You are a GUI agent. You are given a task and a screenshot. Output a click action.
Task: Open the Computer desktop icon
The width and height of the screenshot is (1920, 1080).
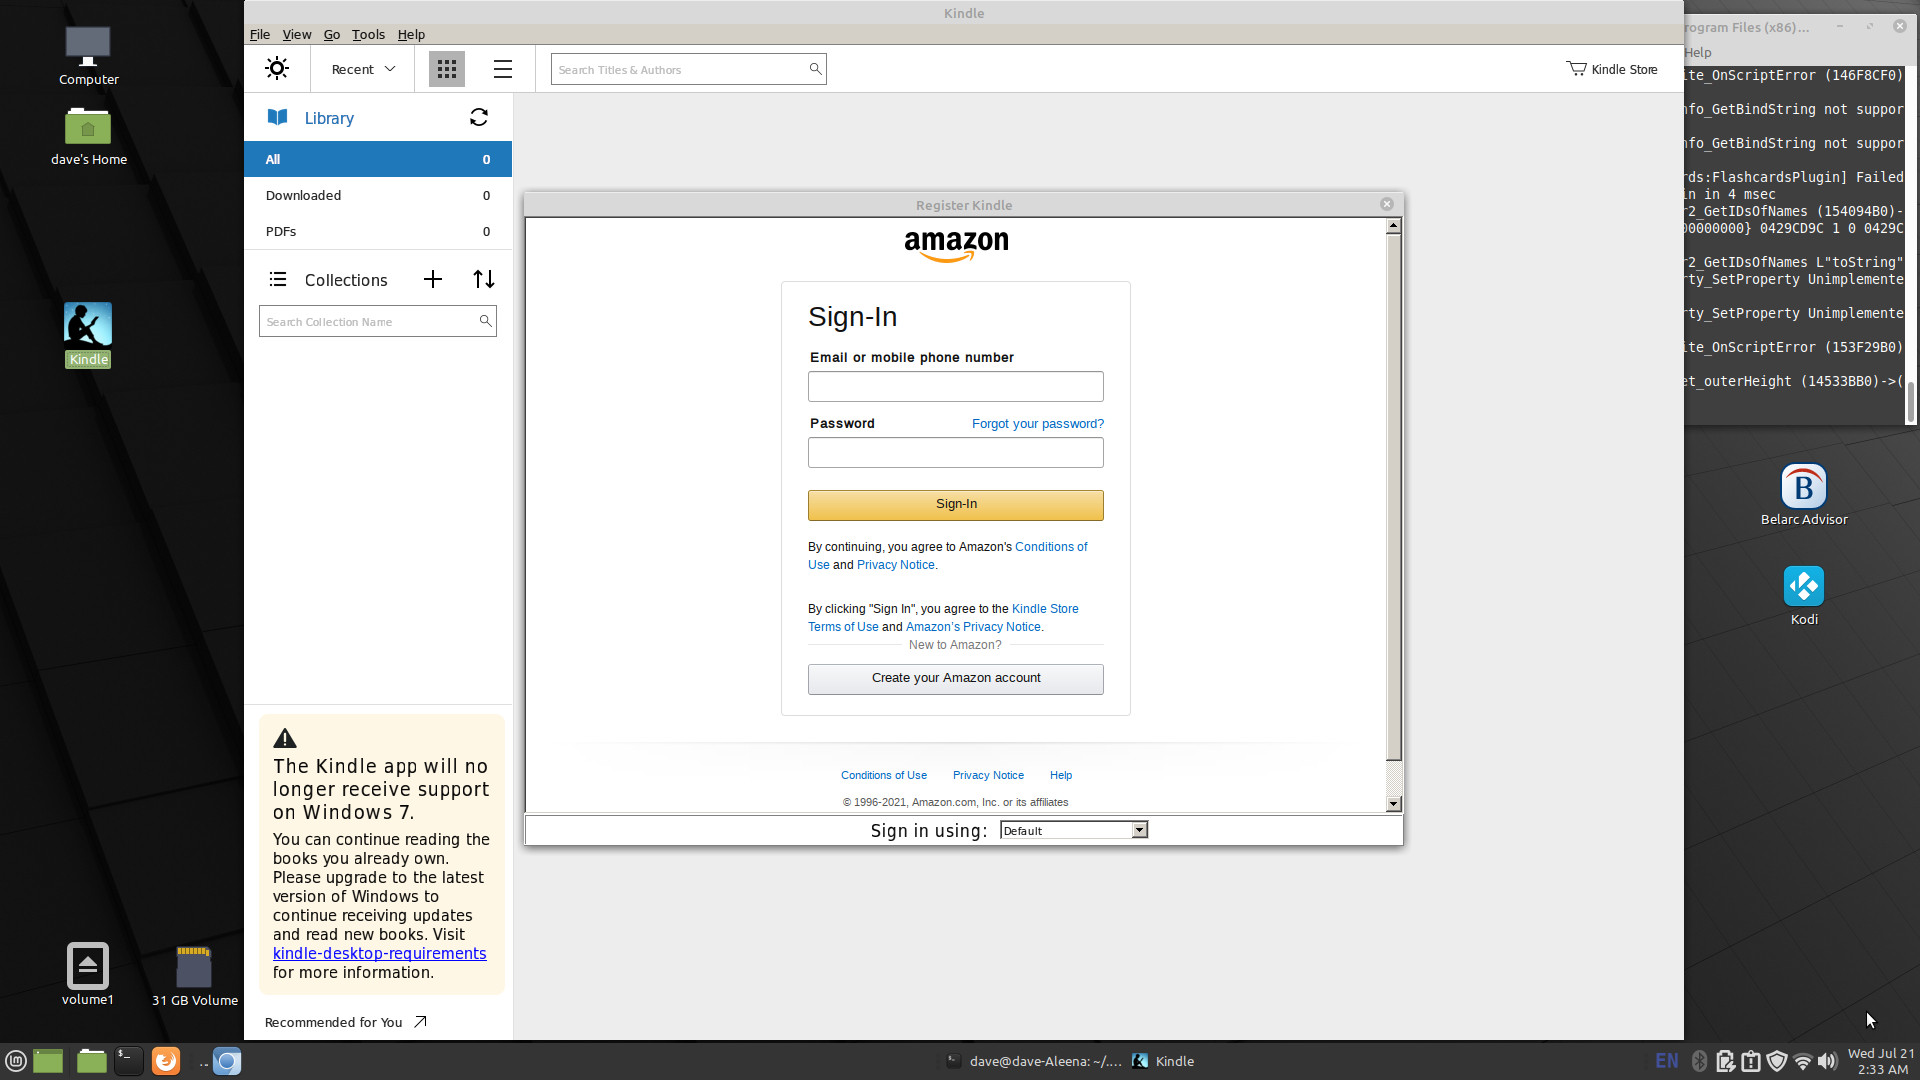tap(88, 56)
